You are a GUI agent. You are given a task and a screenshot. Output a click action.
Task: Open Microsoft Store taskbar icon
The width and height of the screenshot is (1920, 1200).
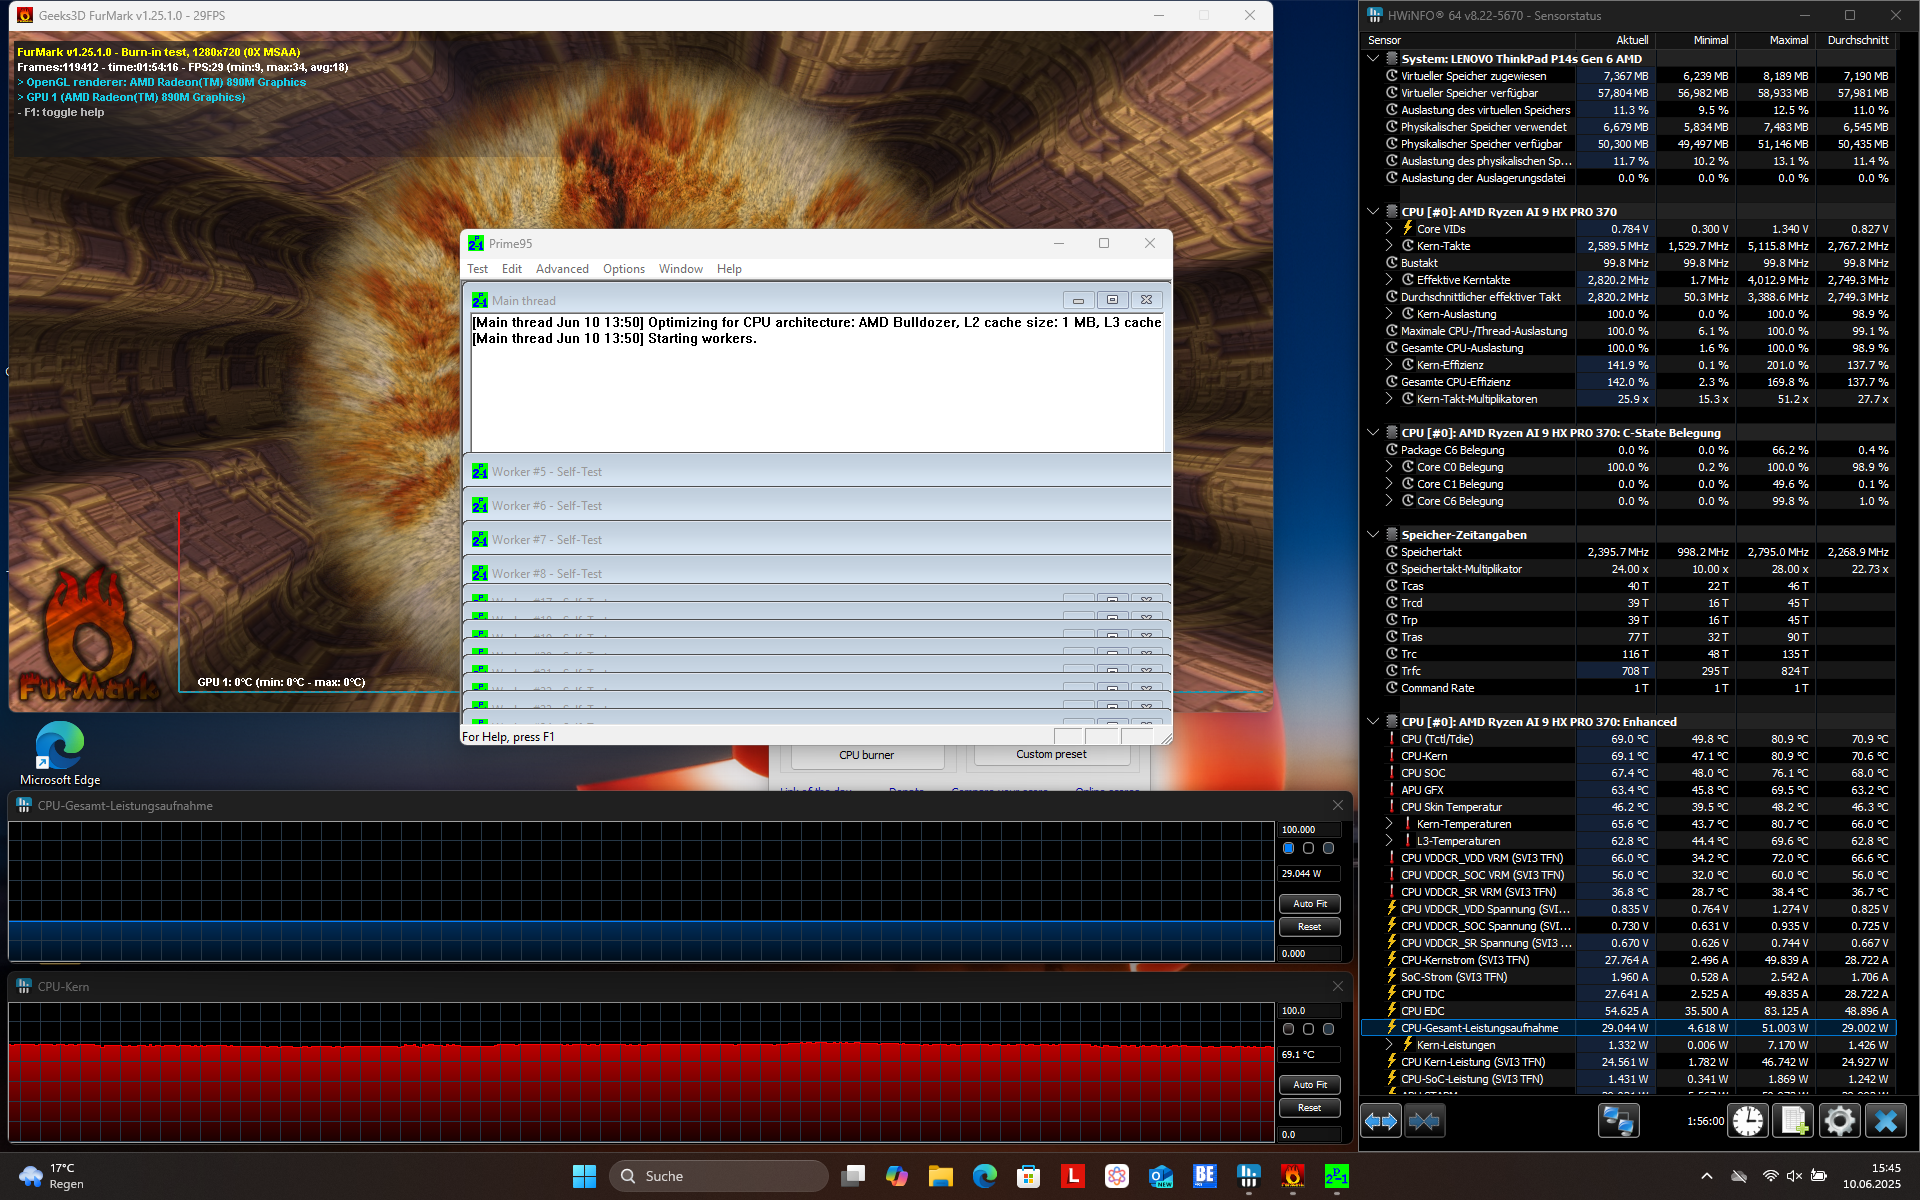[x=1029, y=1176]
